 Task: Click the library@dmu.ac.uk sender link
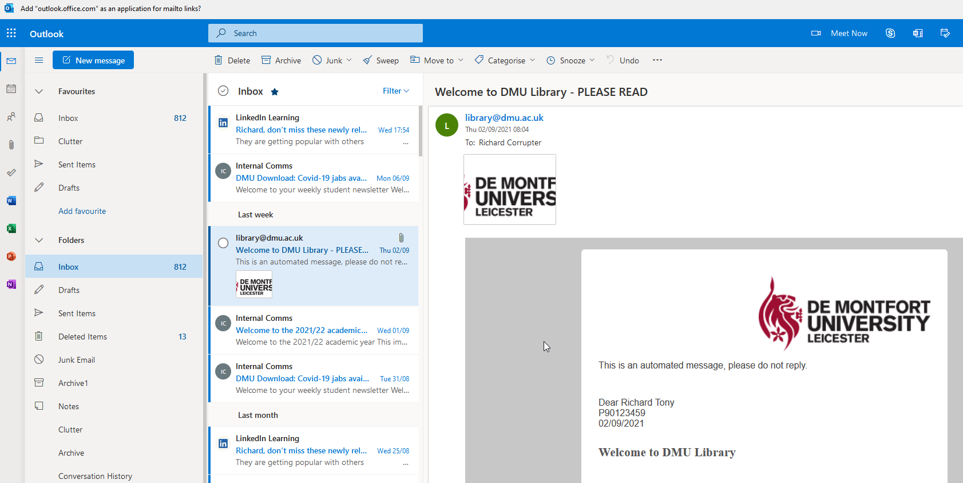pyautogui.click(x=504, y=117)
